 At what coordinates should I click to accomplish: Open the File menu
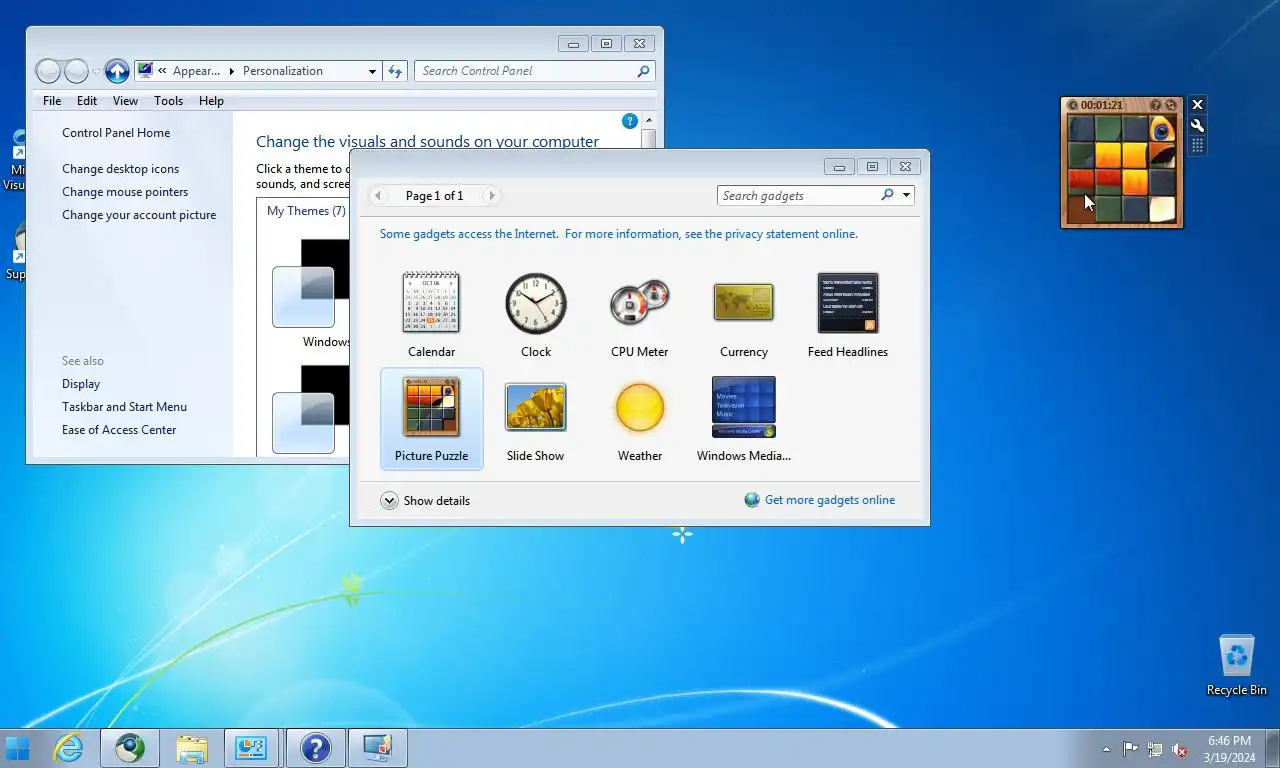click(x=52, y=101)
